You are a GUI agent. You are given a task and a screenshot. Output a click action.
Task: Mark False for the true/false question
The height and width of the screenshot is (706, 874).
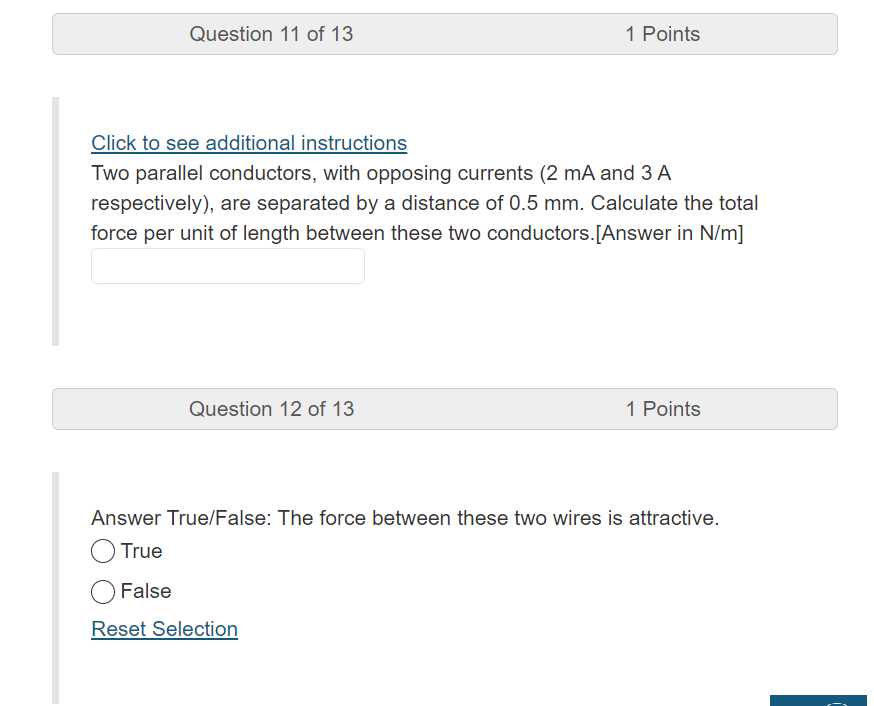[x=103, y=591]
